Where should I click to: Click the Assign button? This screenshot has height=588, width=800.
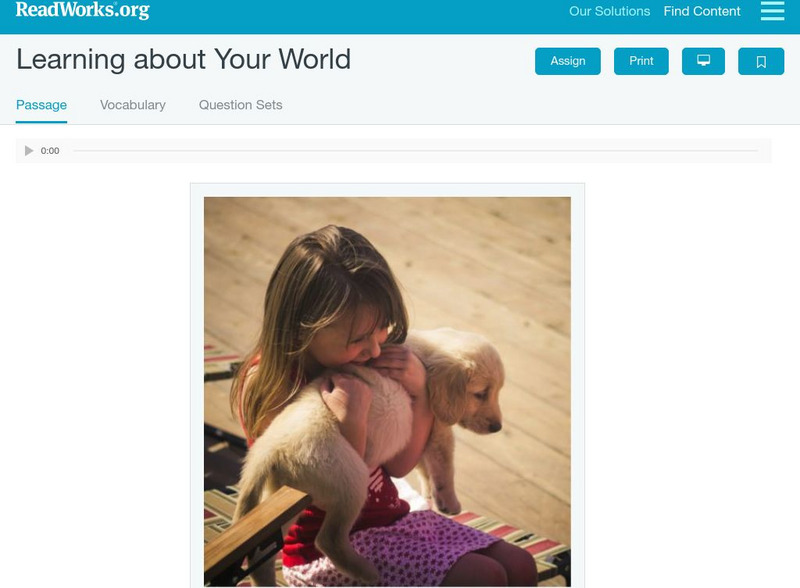click(x=567, y=61)
